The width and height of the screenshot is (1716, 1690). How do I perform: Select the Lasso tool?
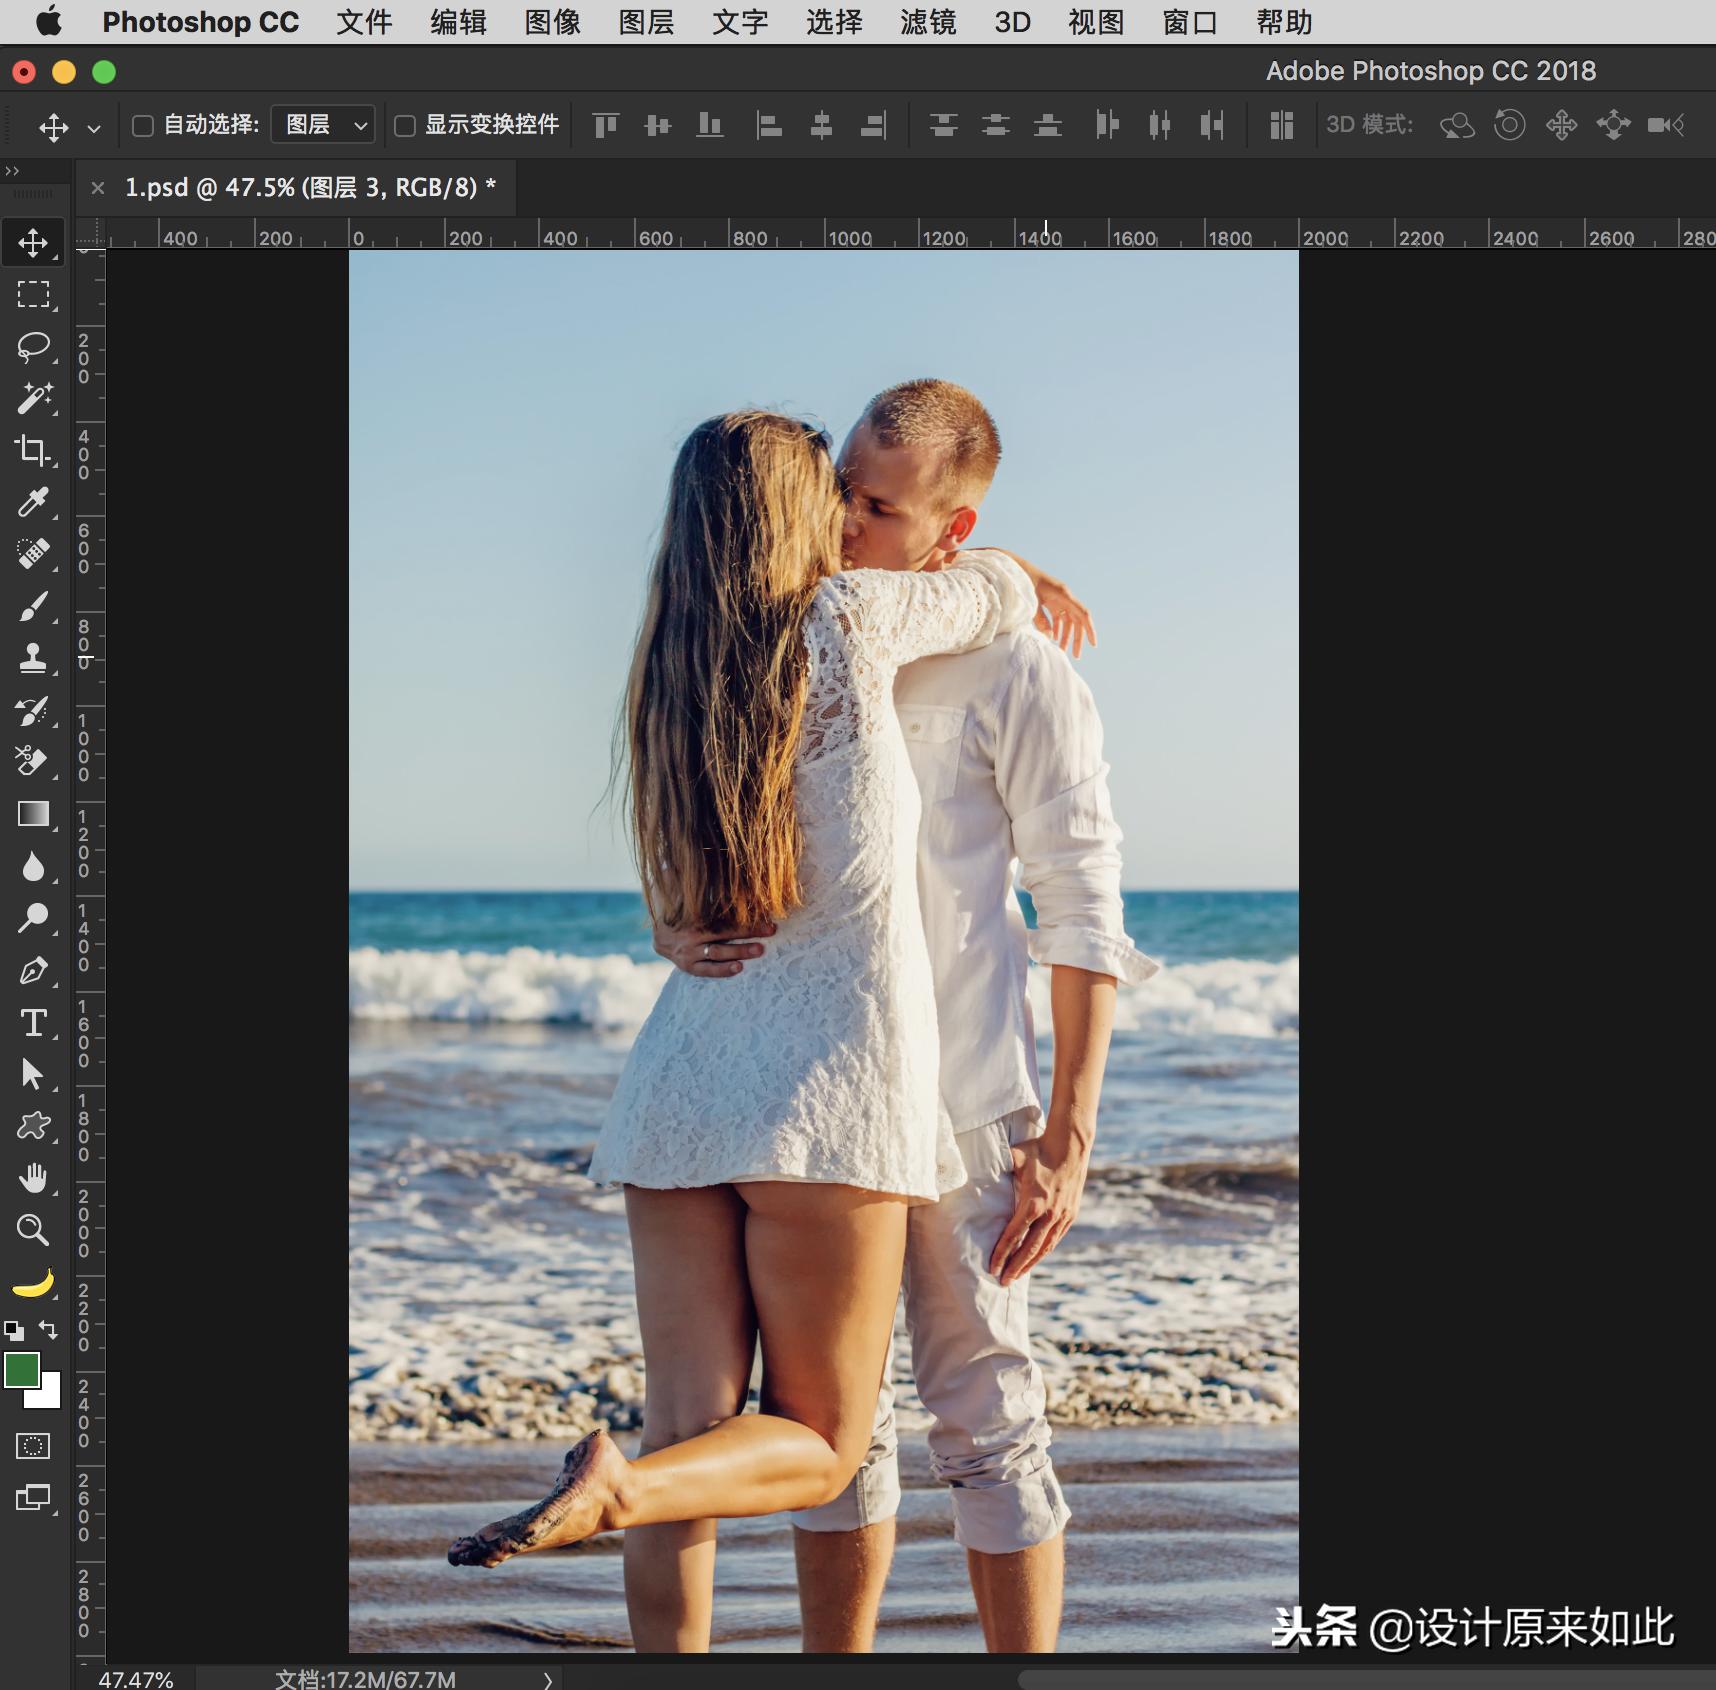(33, 346)
